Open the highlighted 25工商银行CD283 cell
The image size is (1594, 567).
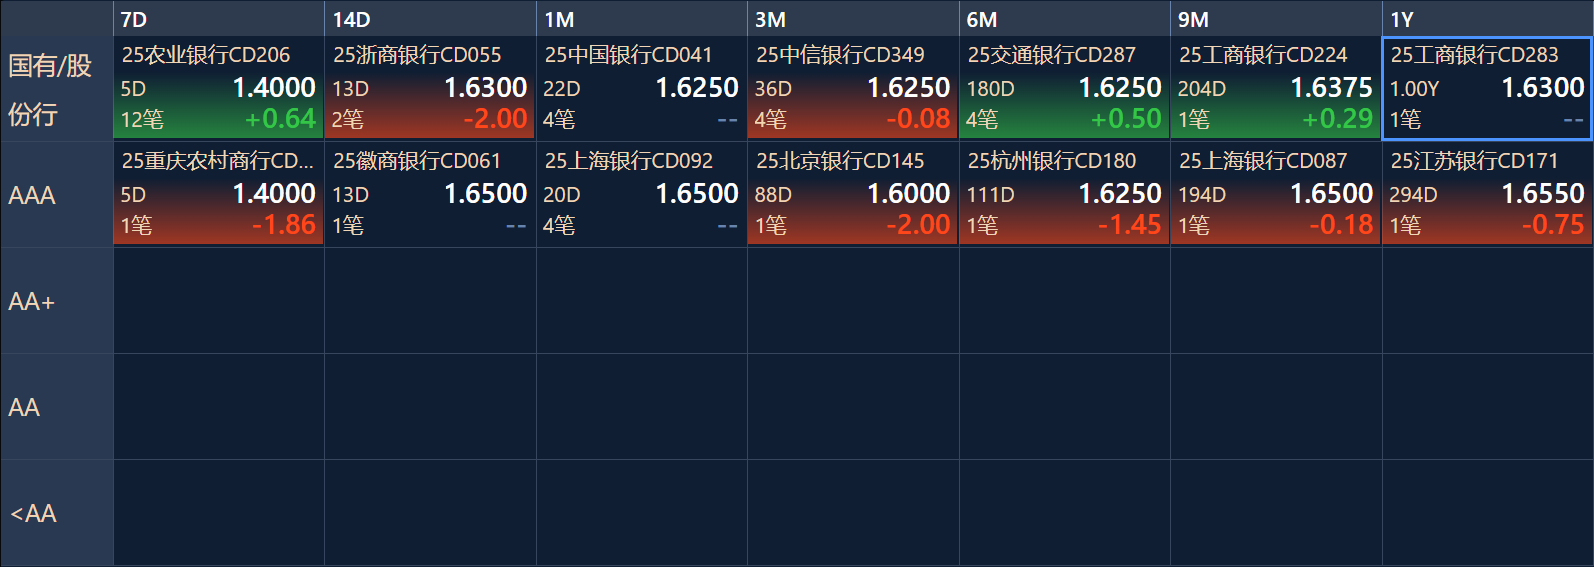click(1487, 88)
